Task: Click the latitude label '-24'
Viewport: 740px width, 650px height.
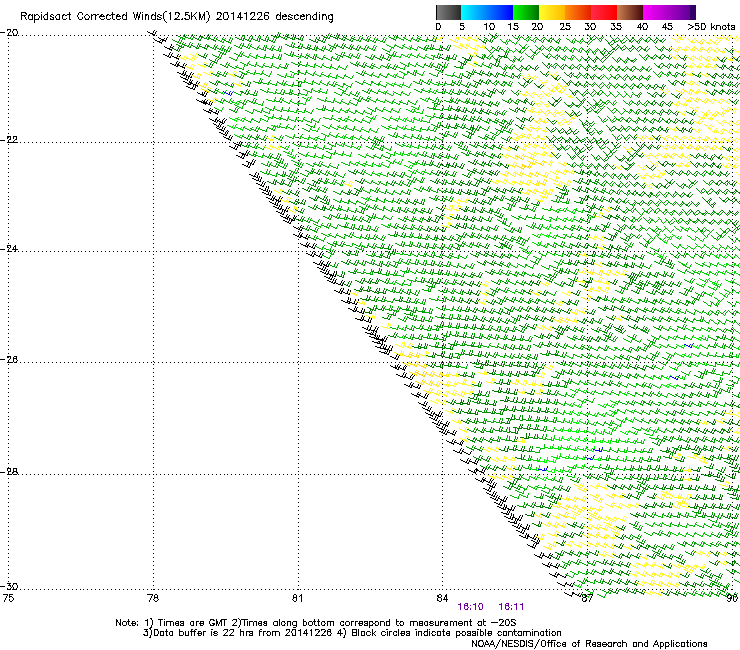Action: [x=10, y=249]
